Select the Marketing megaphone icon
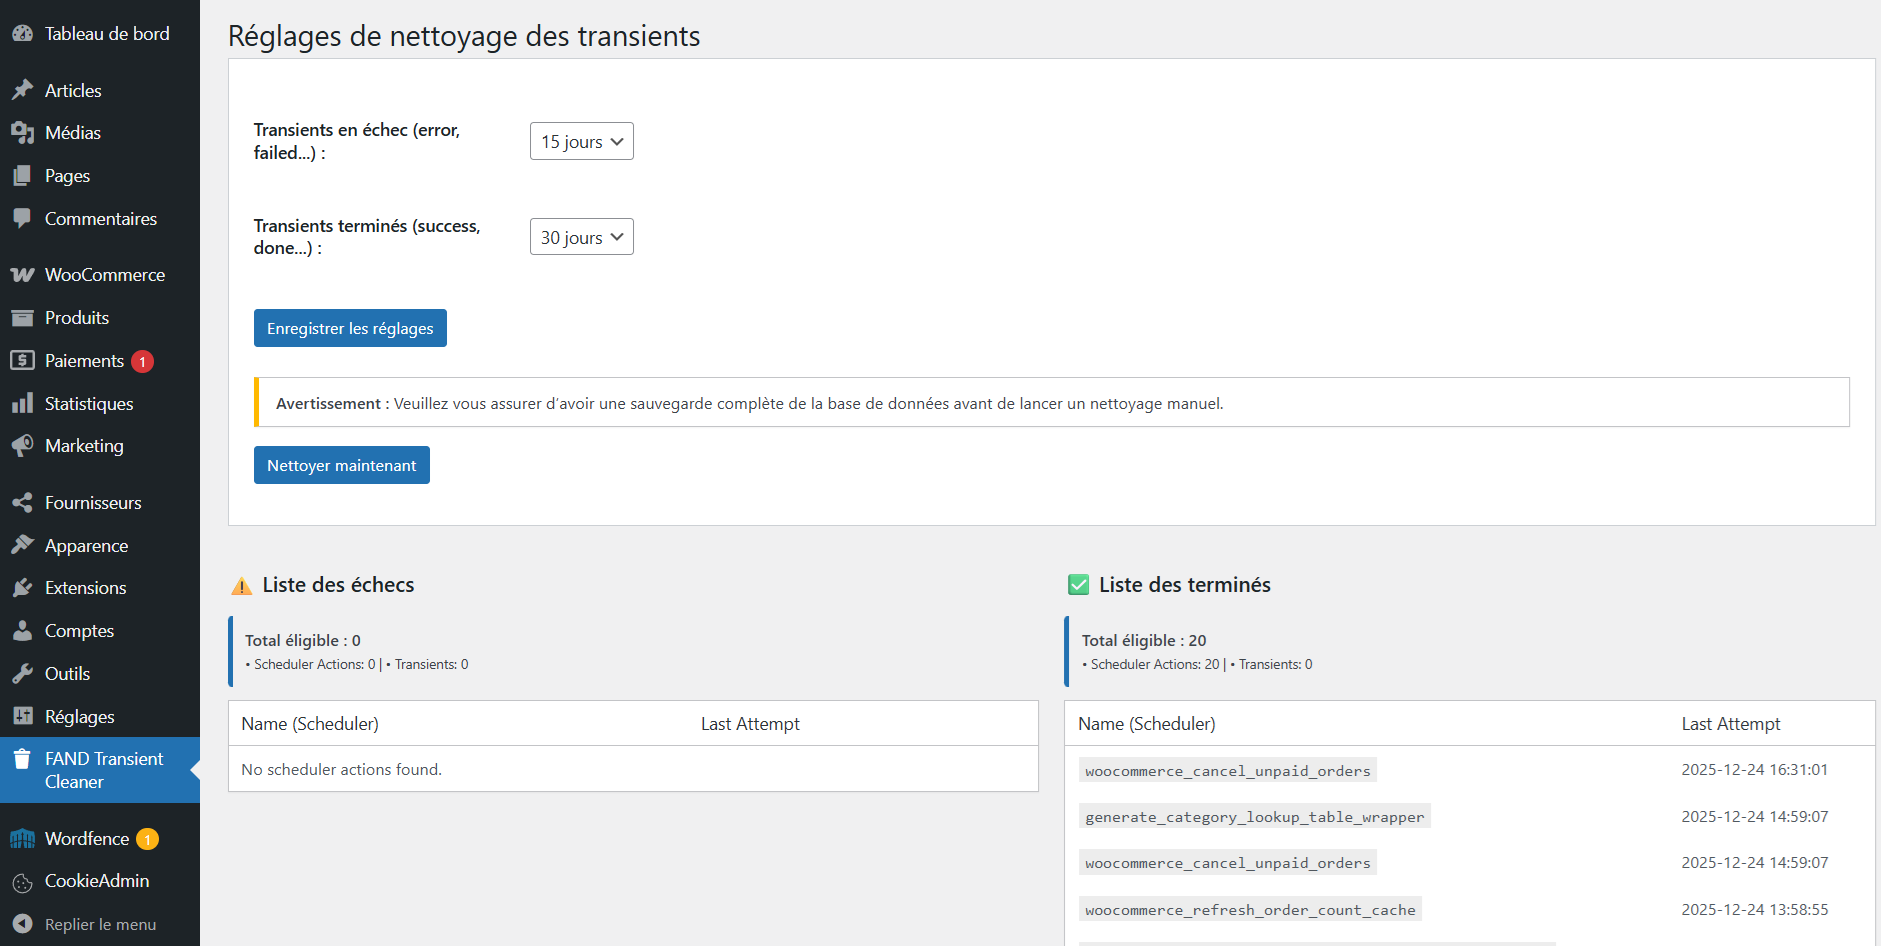The width and height of the screenshot is (1881, 946). click(x=22, y=445)
